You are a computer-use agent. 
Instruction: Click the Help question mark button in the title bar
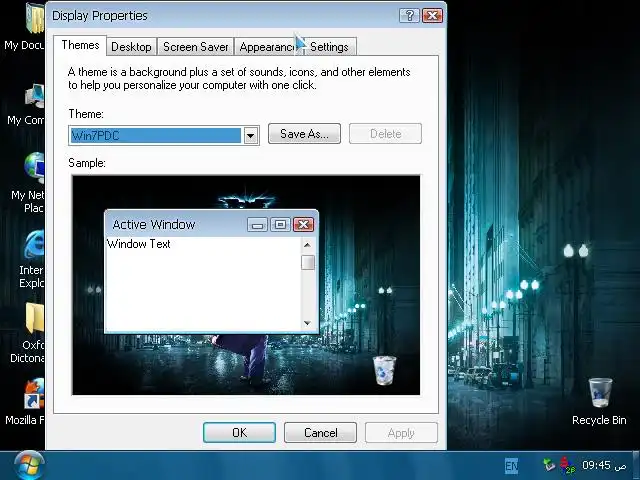pyautogui.click(x=409, y=16)
